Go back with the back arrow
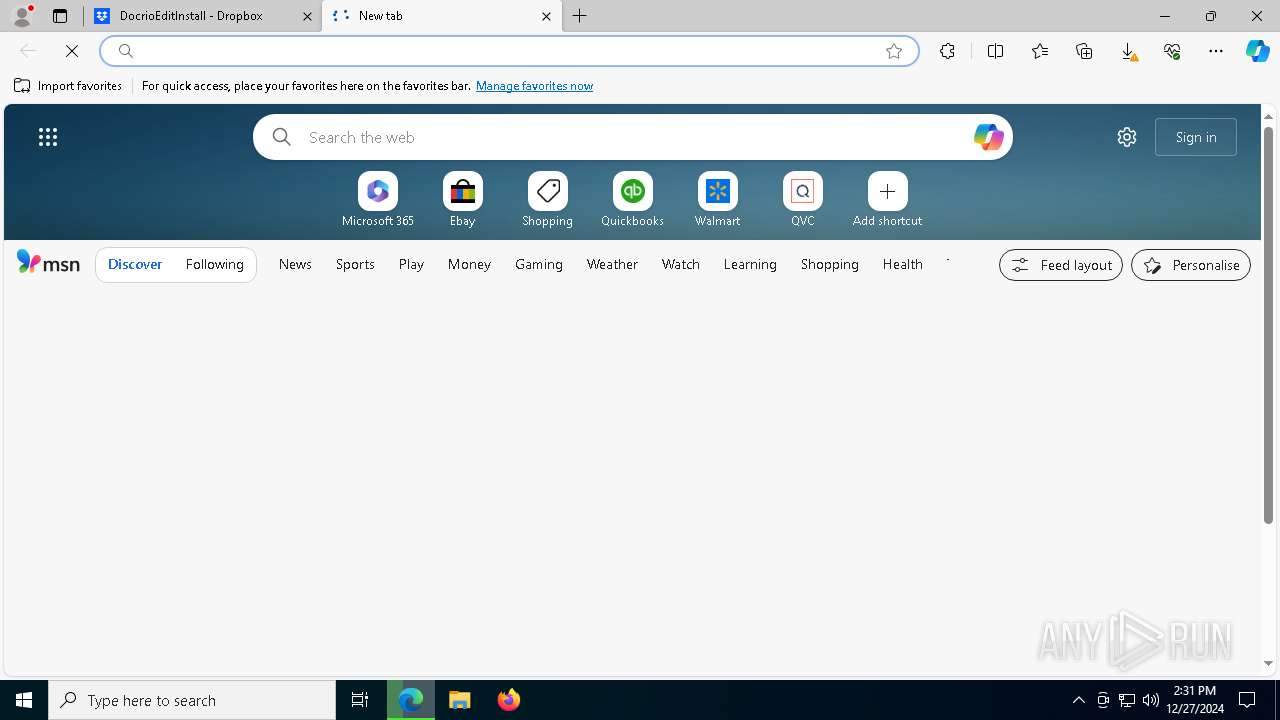 (28, 51)
